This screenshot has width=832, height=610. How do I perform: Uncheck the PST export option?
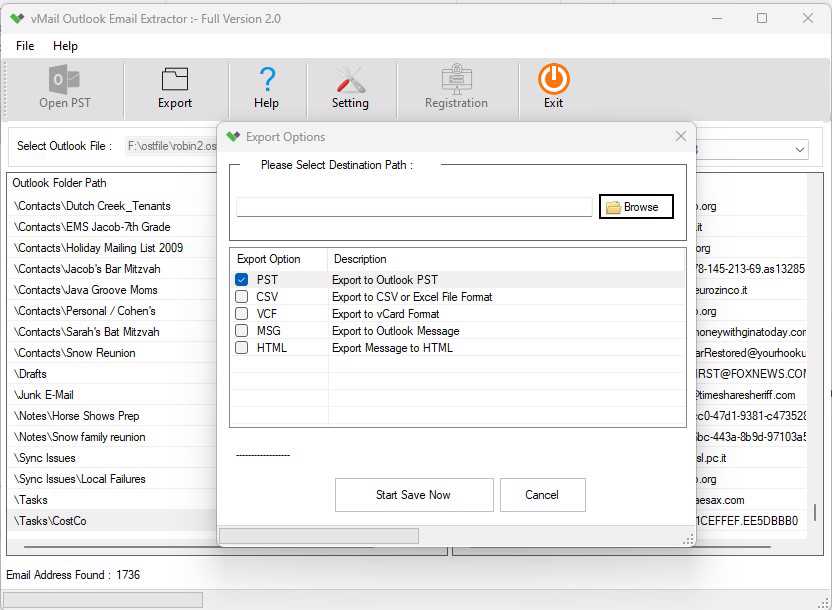coord(241,280)
